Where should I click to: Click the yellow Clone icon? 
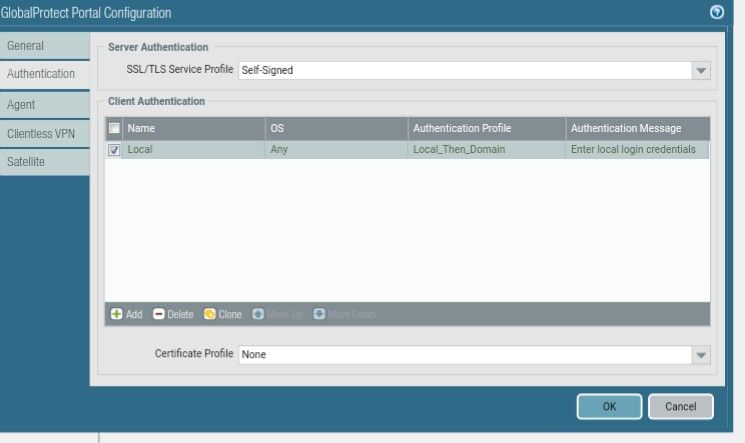[x=210, y=314]
